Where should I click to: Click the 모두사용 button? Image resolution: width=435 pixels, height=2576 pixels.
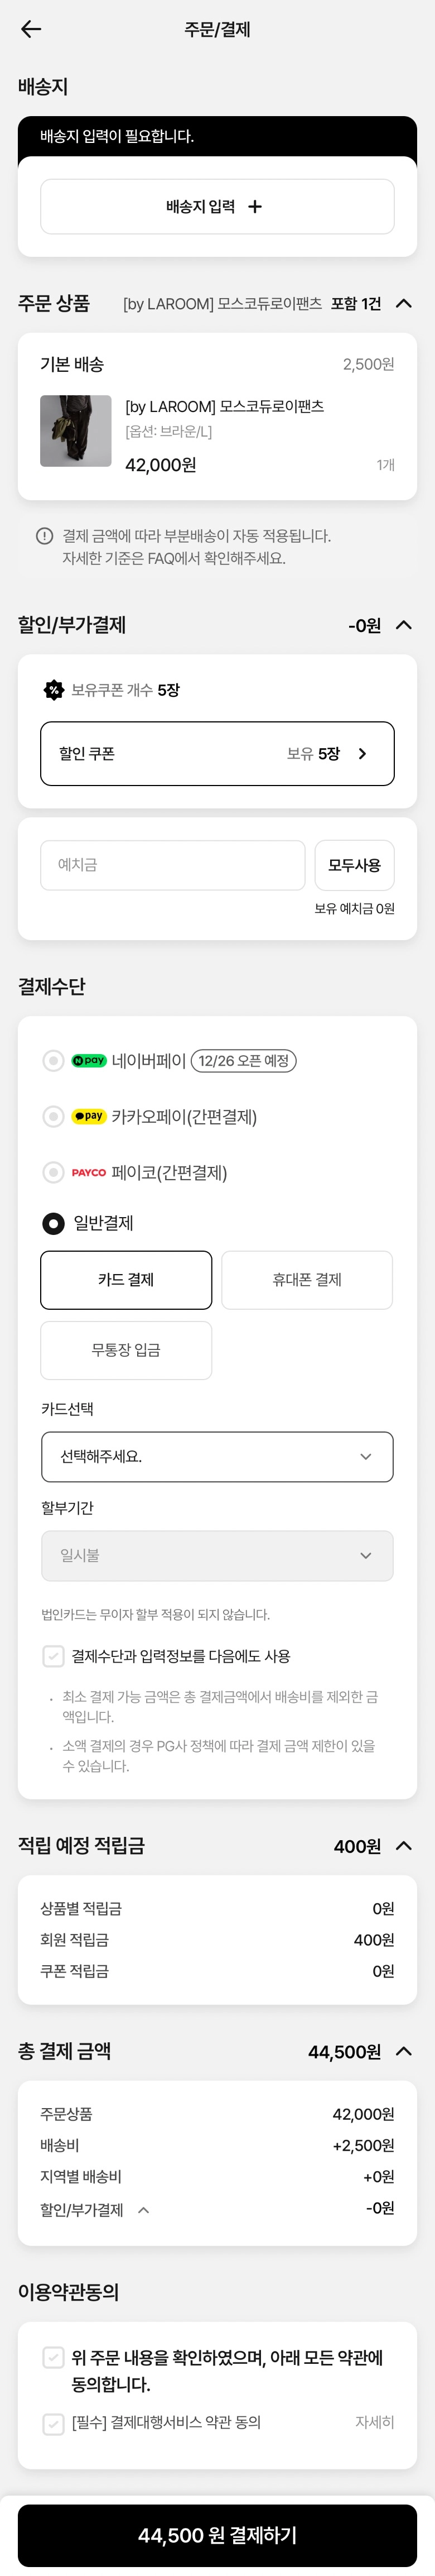pyautogui.click(x=354, y=865)
